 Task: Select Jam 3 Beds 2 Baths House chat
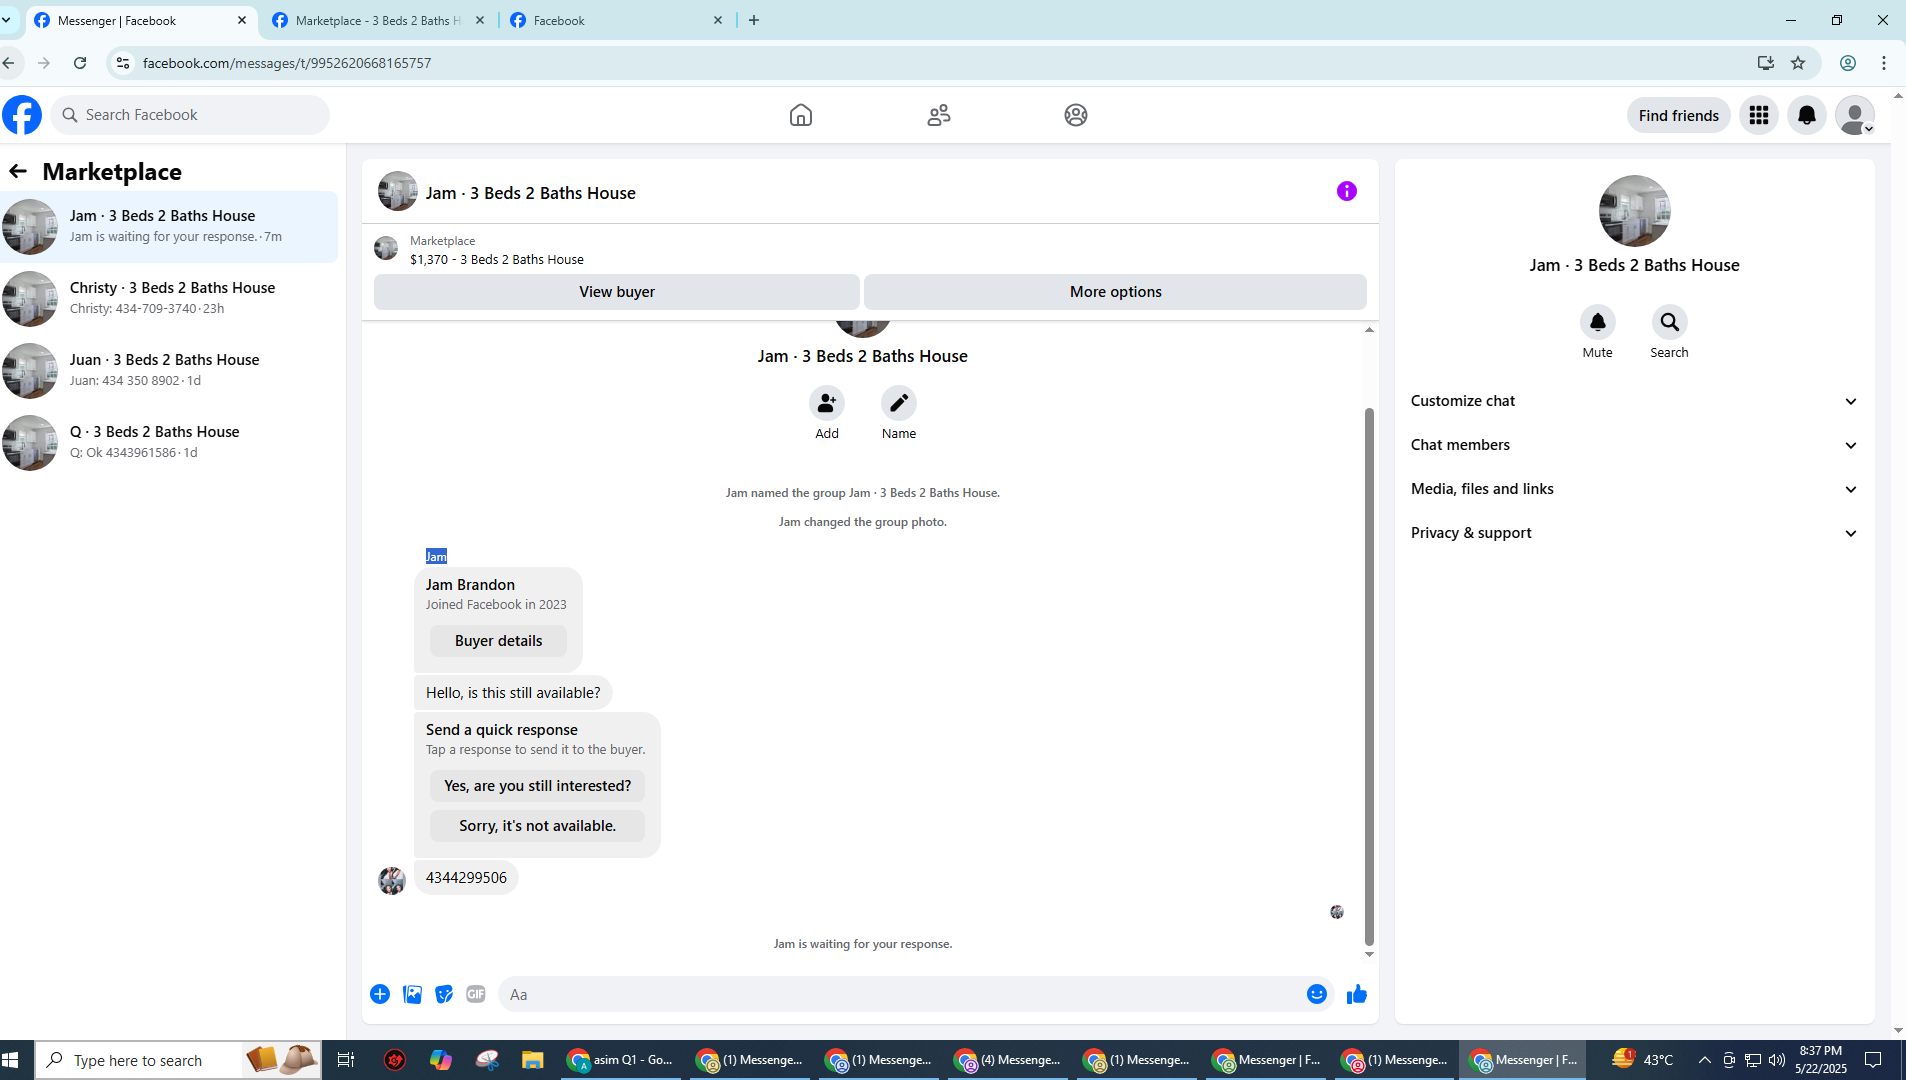(169, 226)
